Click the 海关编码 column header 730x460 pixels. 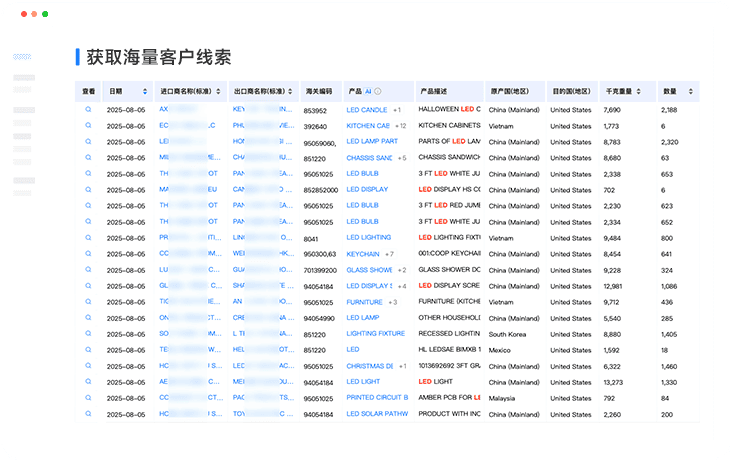pos(318,91)
